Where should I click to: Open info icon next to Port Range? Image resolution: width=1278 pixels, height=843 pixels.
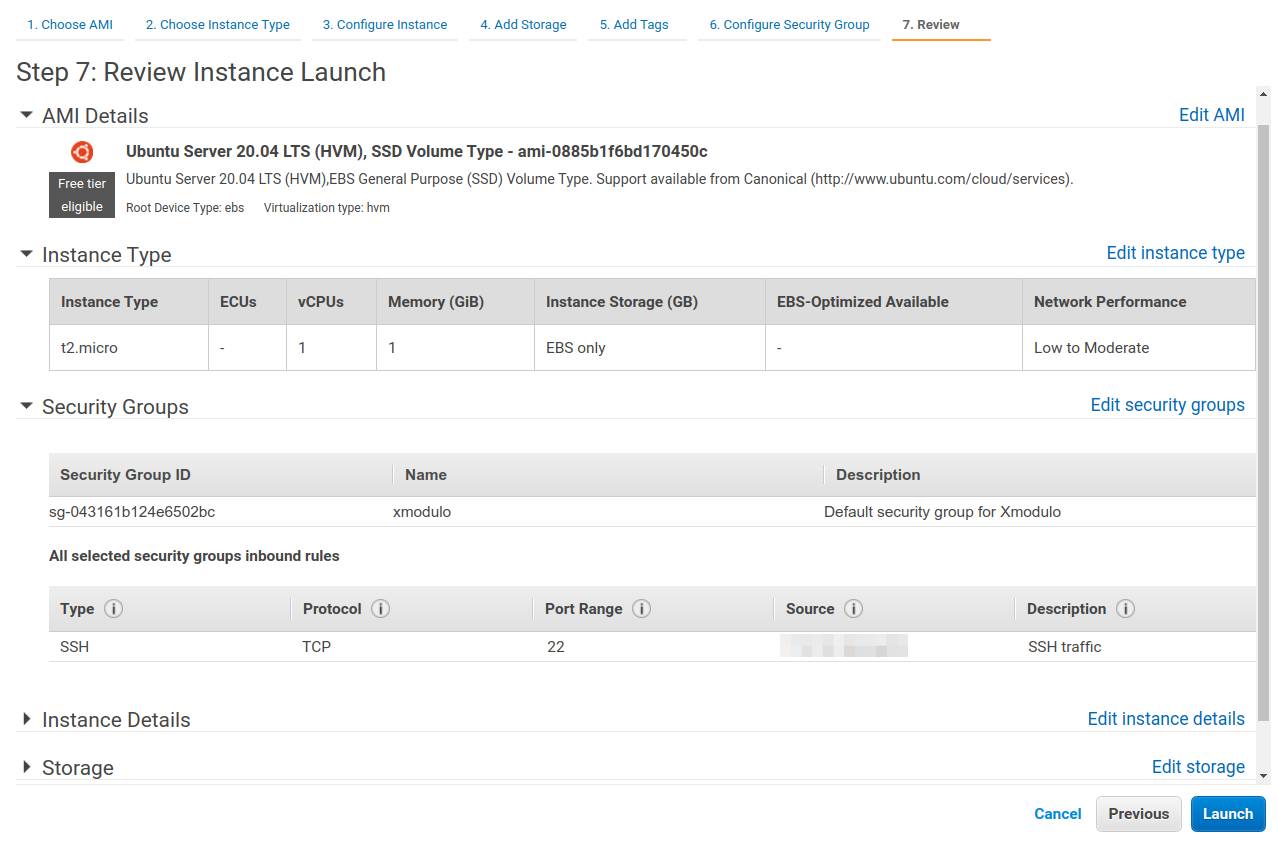tap(641, 608)
